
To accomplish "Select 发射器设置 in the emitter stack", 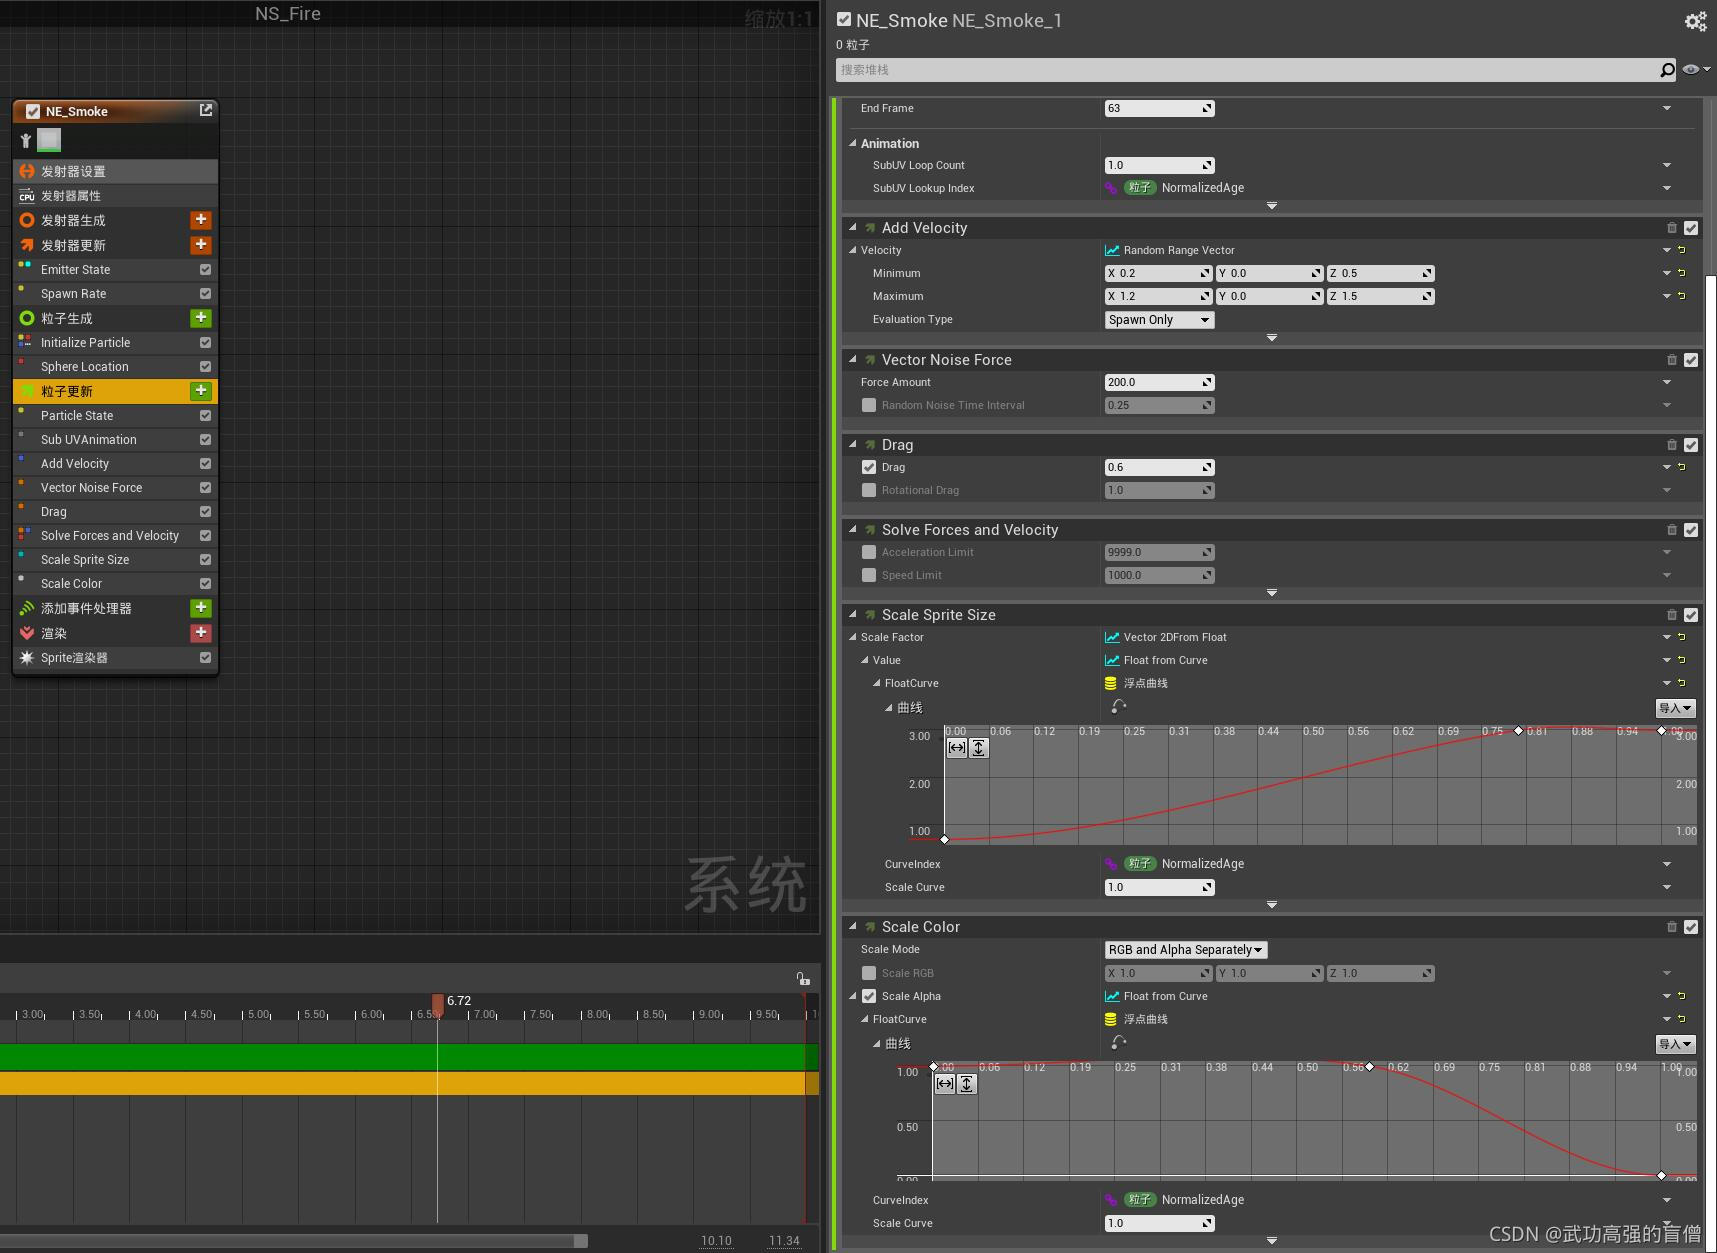I will (116, 172).
